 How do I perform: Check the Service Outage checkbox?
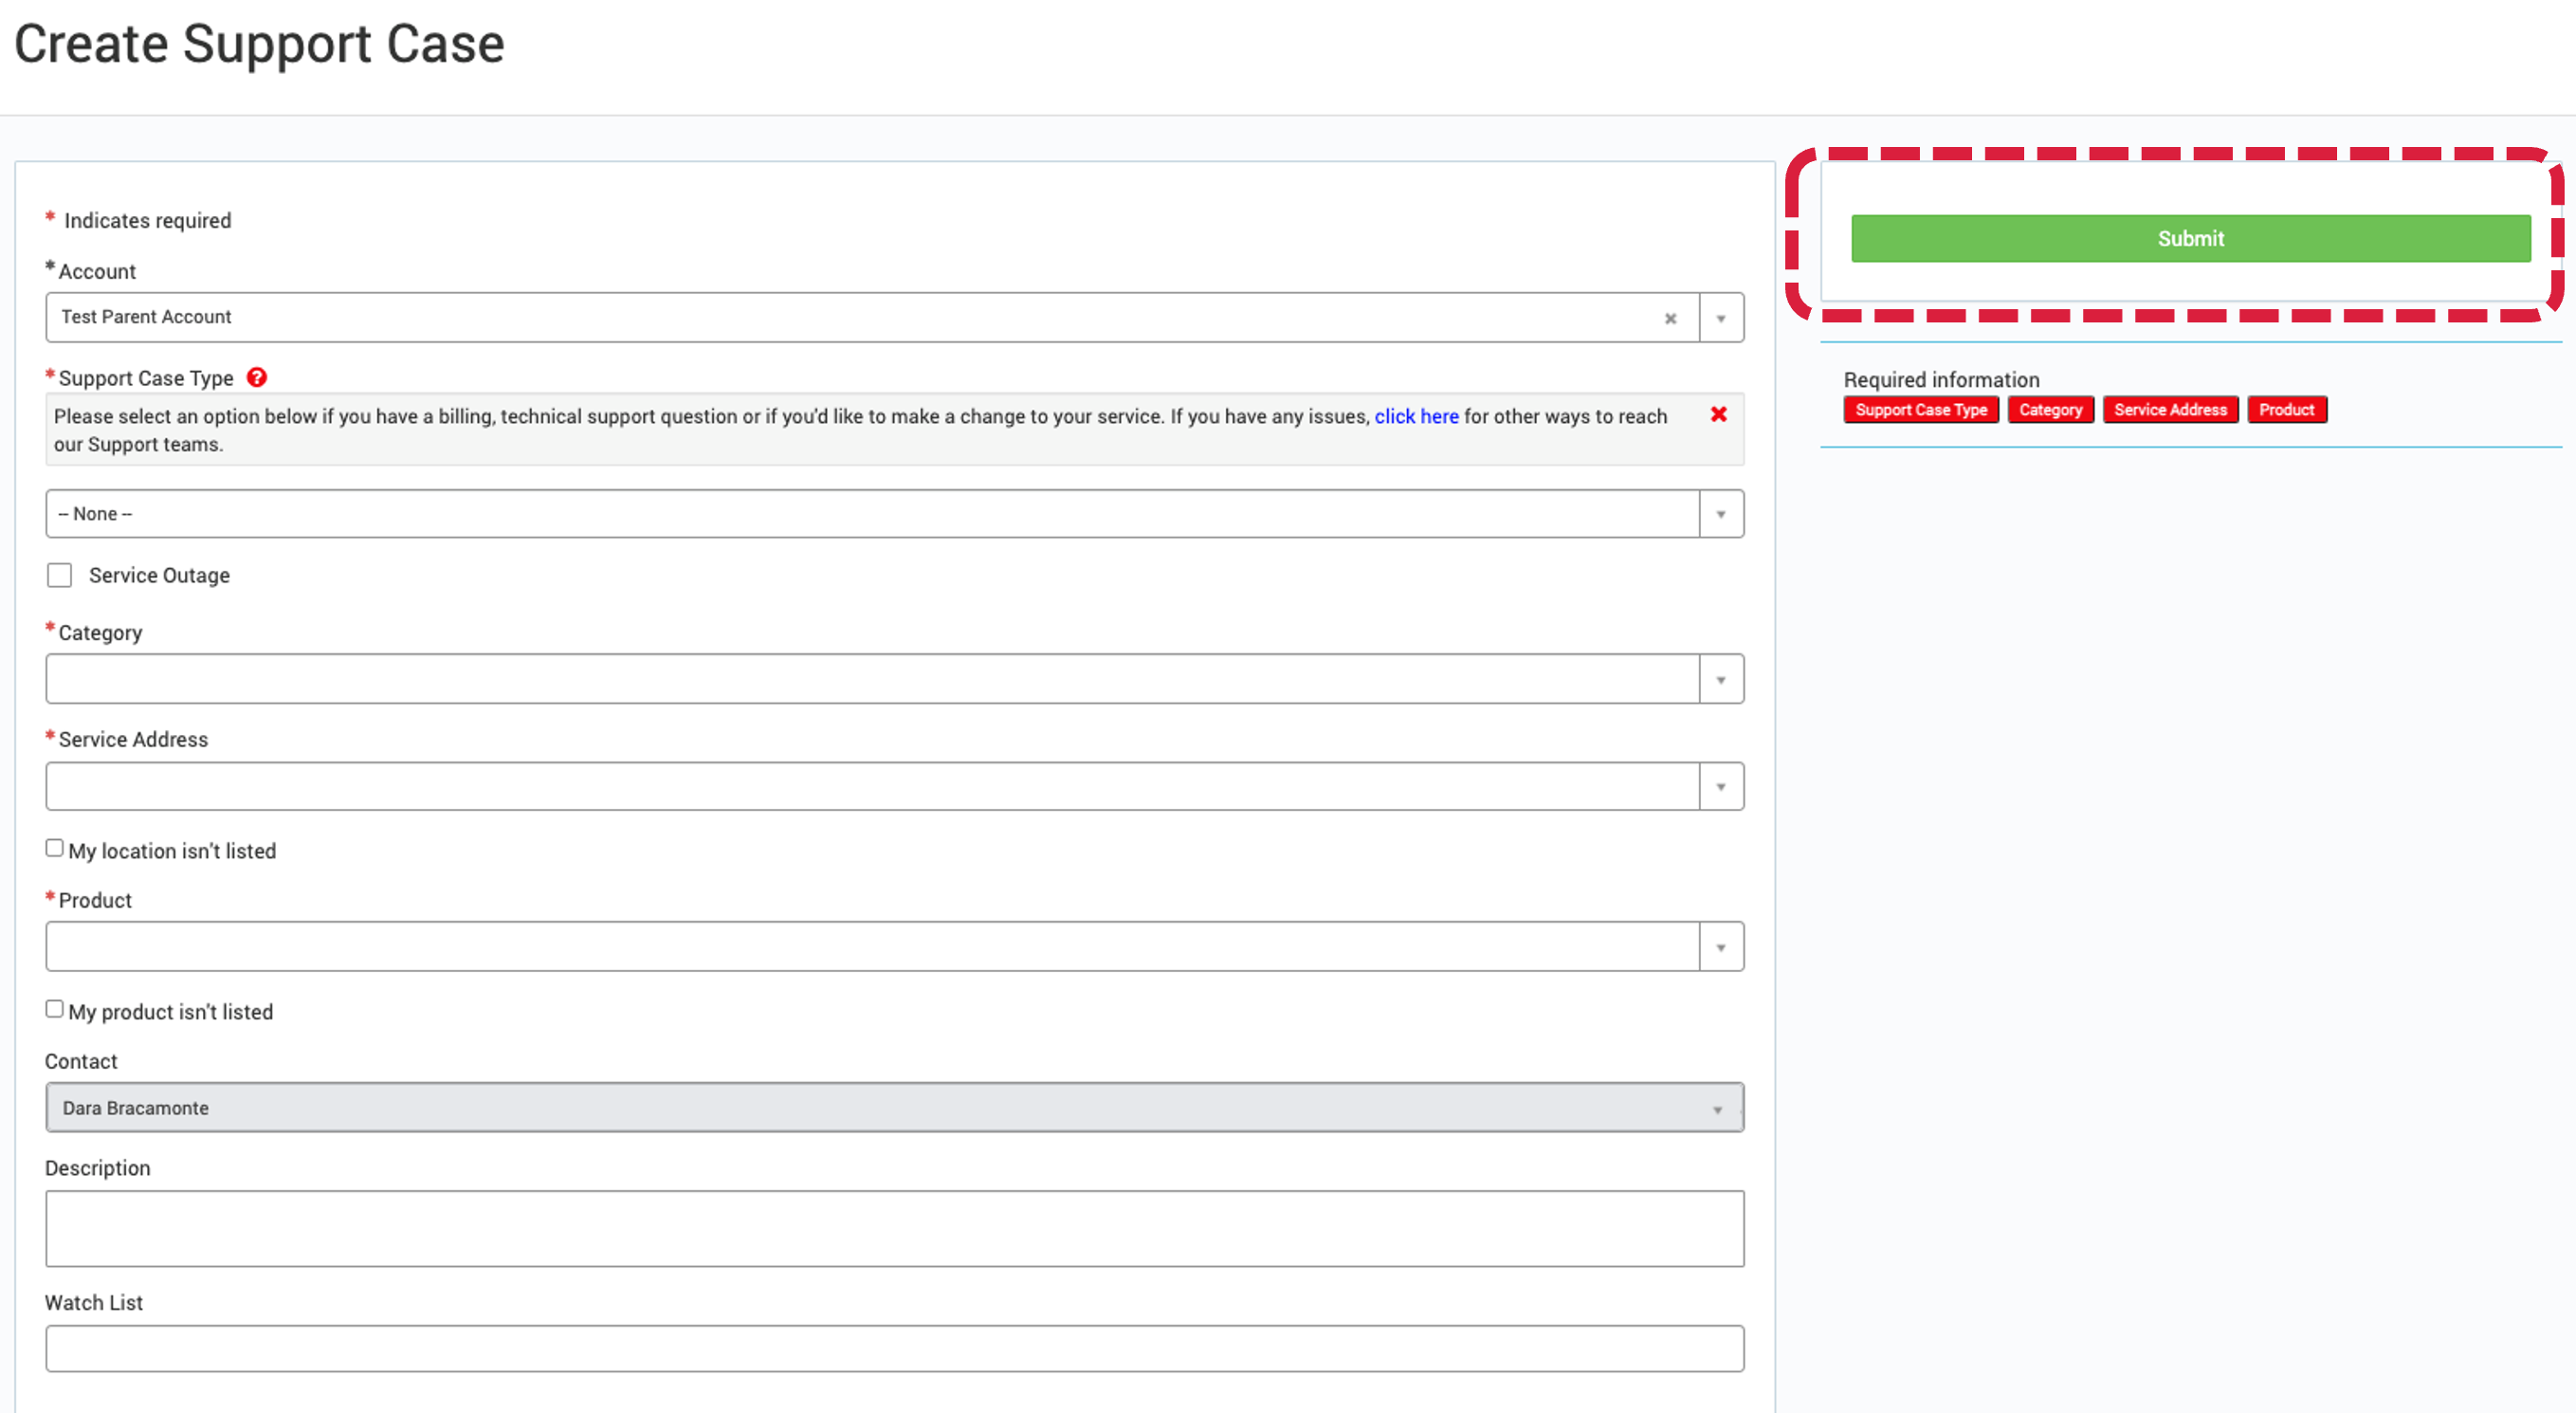point(60,575)
